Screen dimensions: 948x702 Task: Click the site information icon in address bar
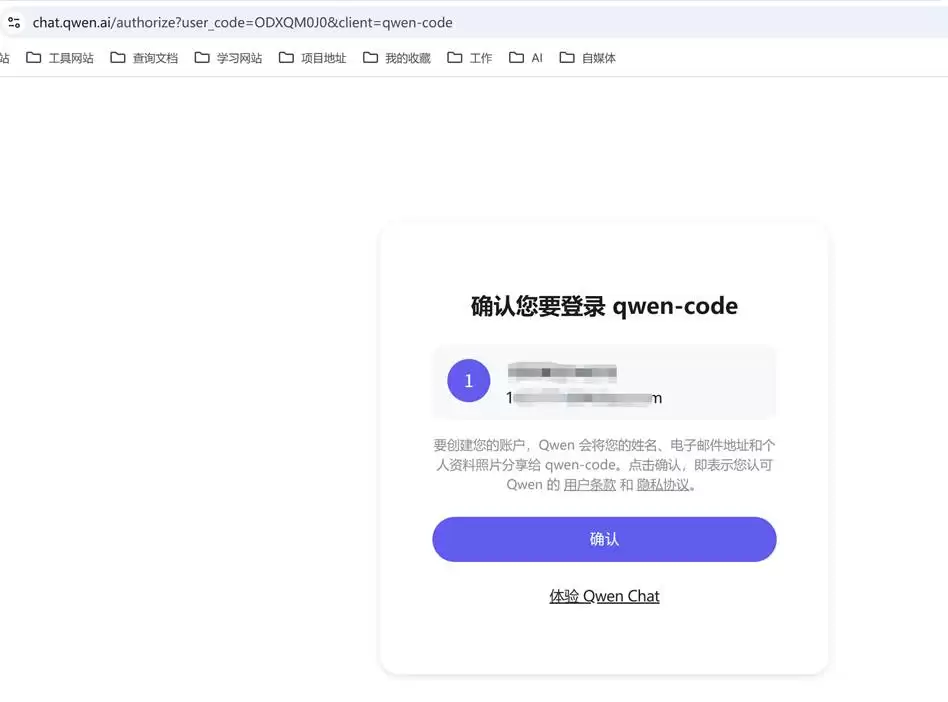(14, 22)
